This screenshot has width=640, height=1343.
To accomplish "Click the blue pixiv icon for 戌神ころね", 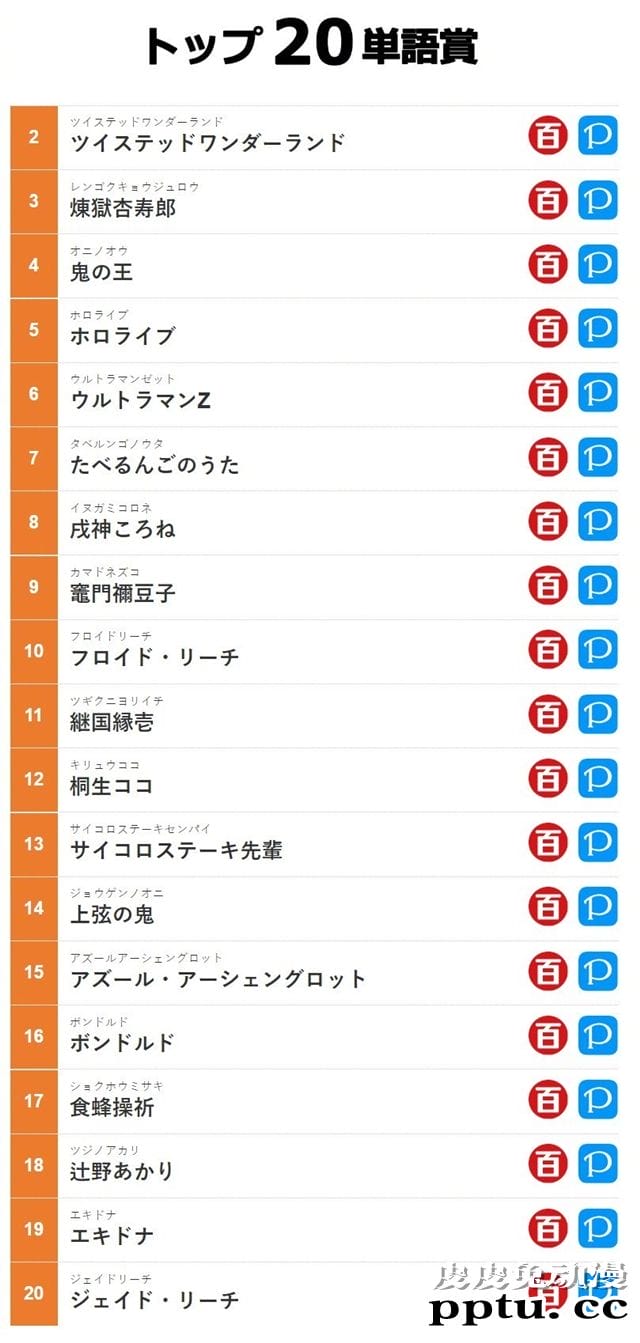I will 598,522.
